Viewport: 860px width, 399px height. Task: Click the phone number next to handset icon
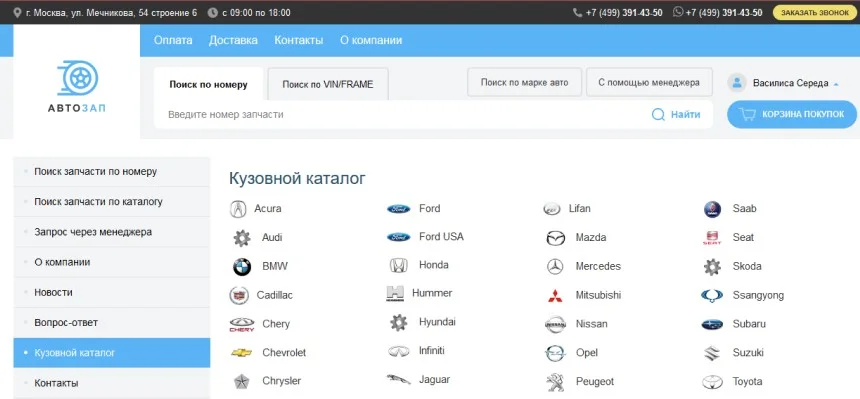click(624, 13)
